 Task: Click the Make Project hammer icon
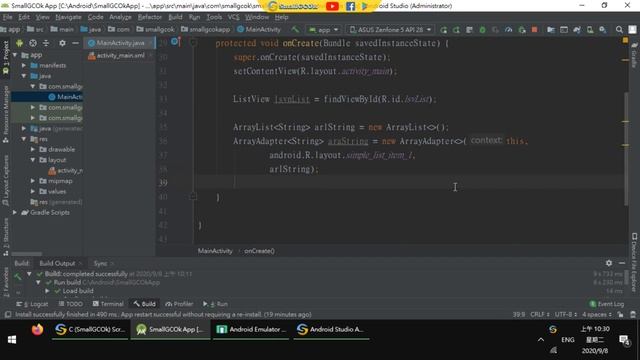pyautogui.click(x=295, y=29)
